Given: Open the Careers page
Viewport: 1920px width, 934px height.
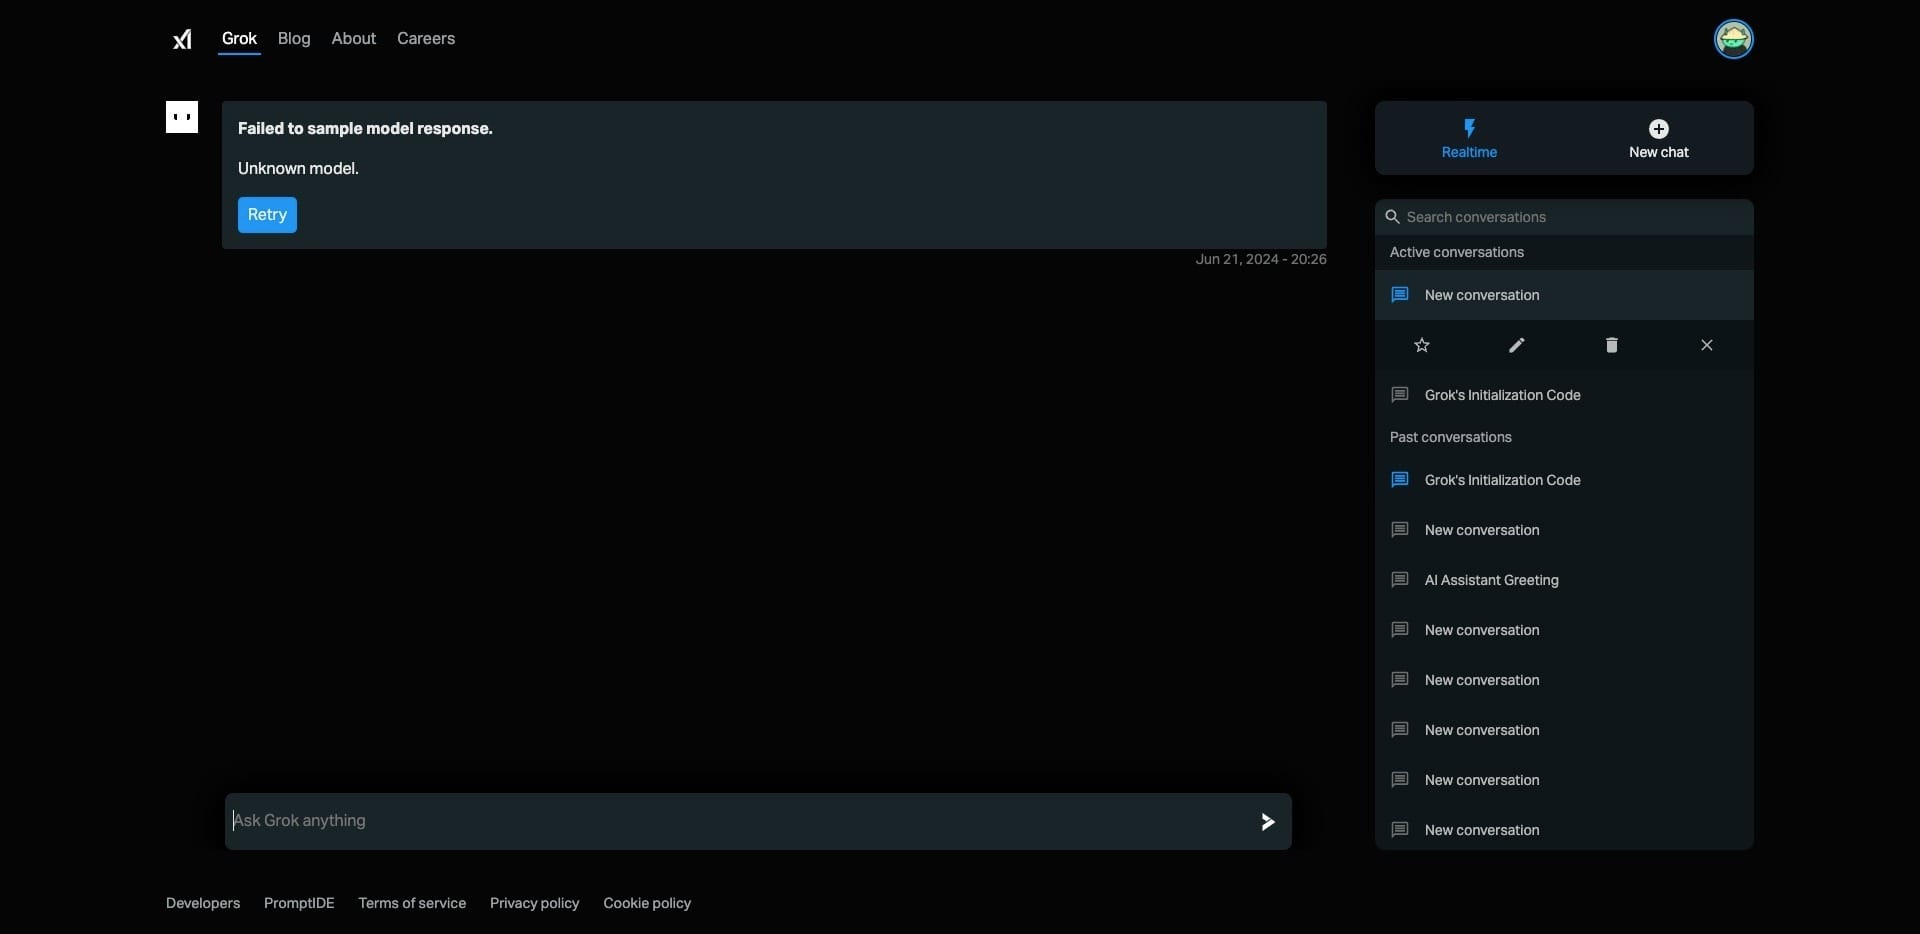Looking at the screenshot, I should pos(426,39).
